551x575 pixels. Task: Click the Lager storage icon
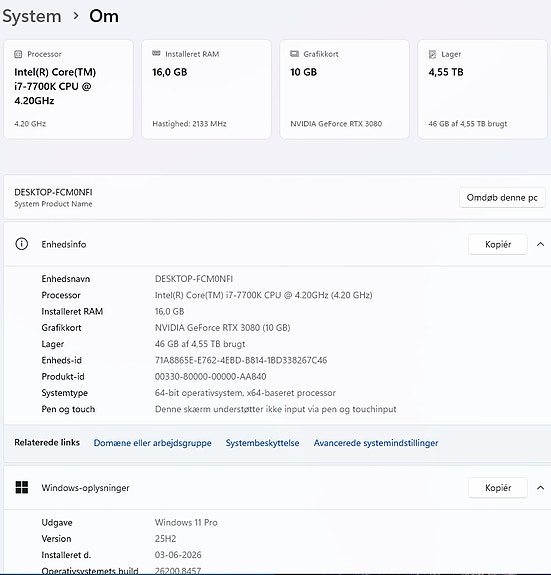[432, 54]
